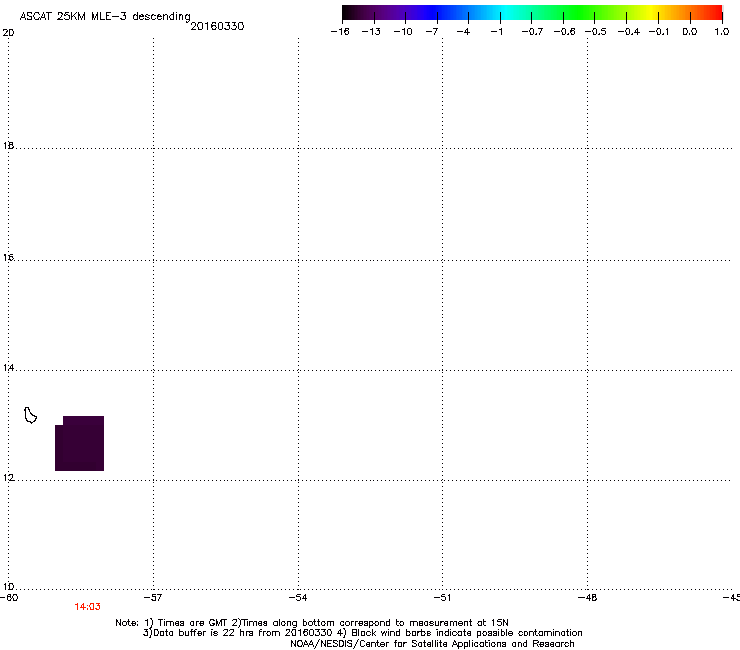Click the rainbow color scale bar
Viewport: 740px width, 650px height.
coord(532,13)
